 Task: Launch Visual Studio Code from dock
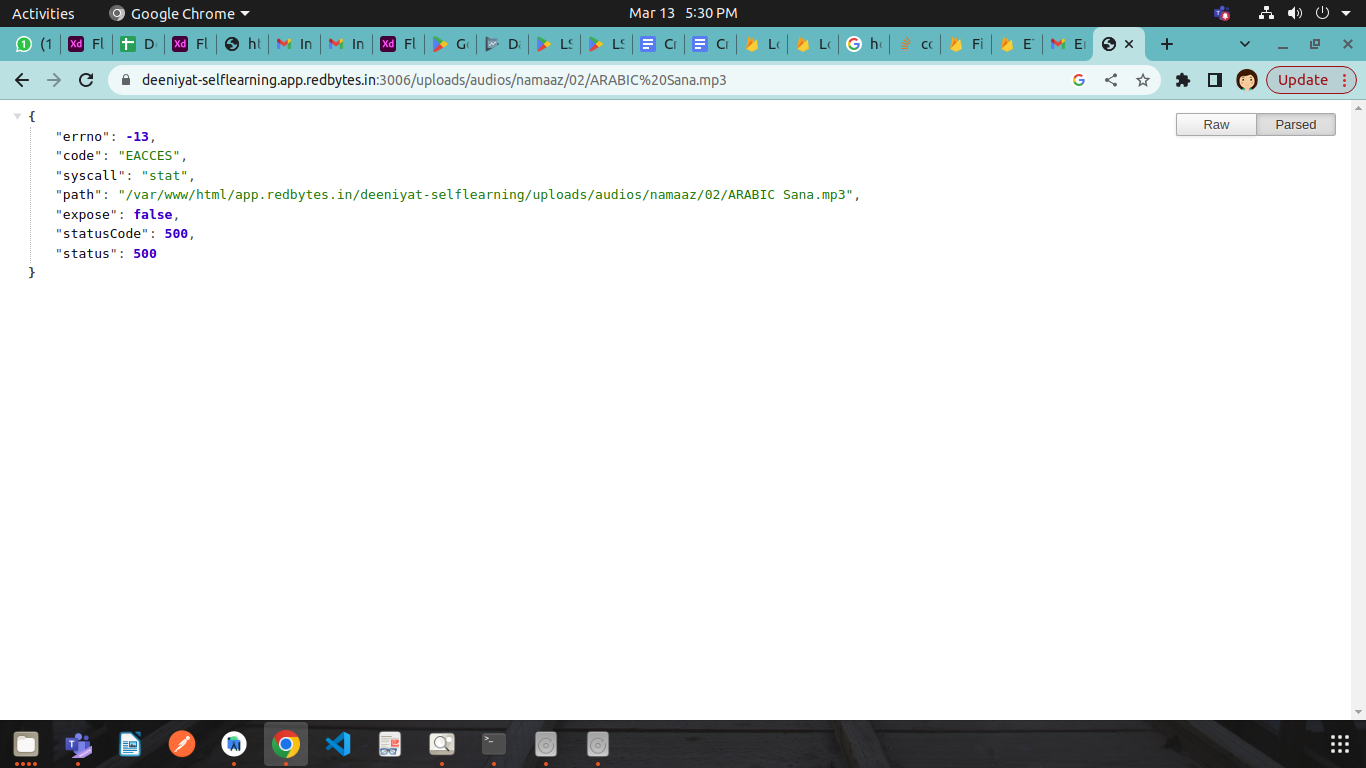[338, 744]
